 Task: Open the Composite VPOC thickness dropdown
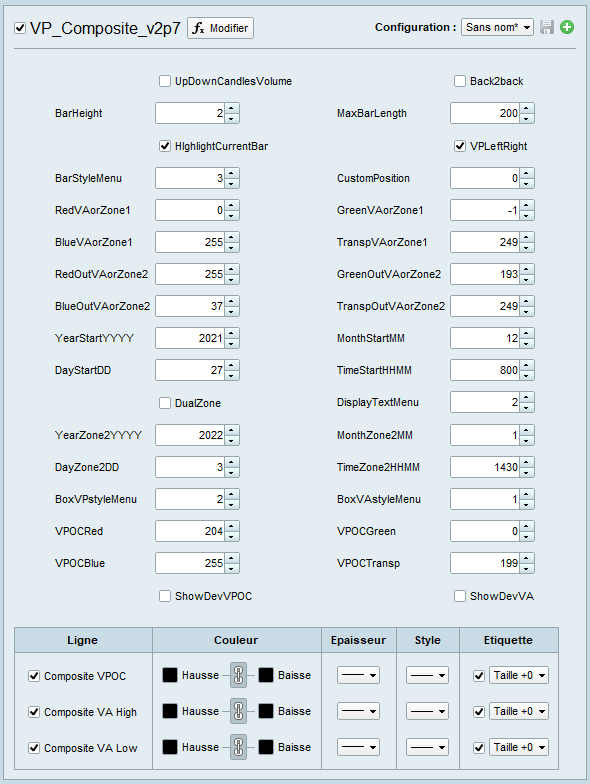click(x=358, y=675)
